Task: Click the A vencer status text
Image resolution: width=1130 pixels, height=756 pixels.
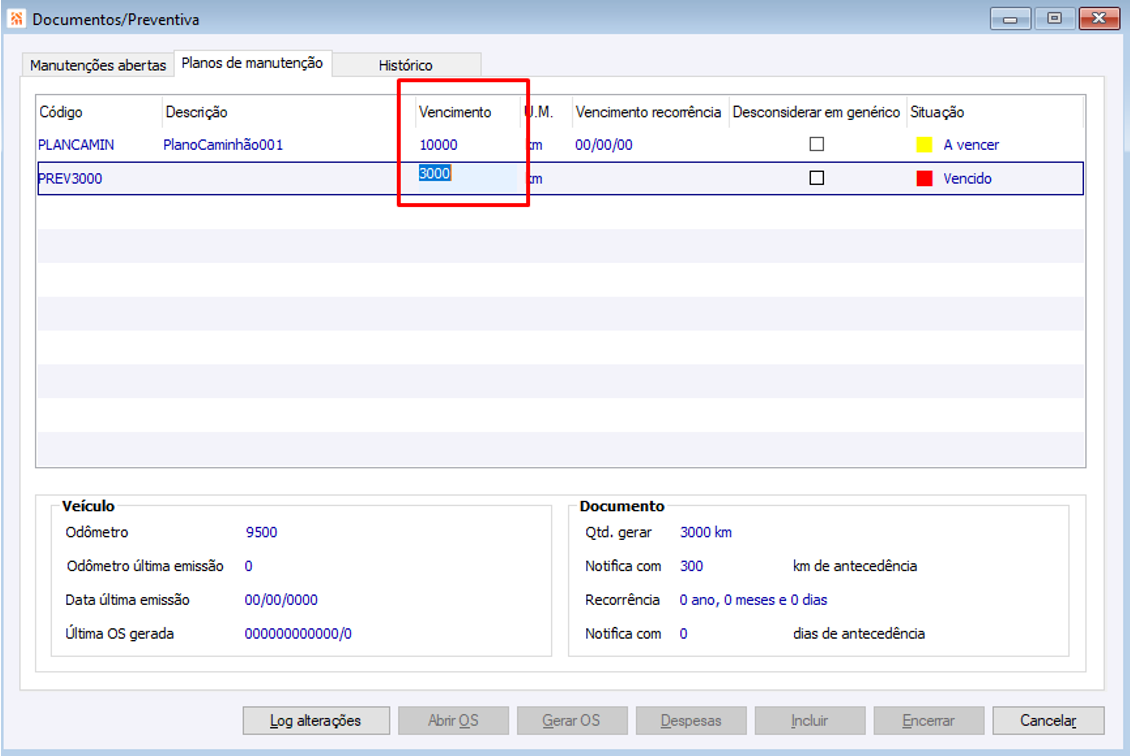Action: (971, 145)
